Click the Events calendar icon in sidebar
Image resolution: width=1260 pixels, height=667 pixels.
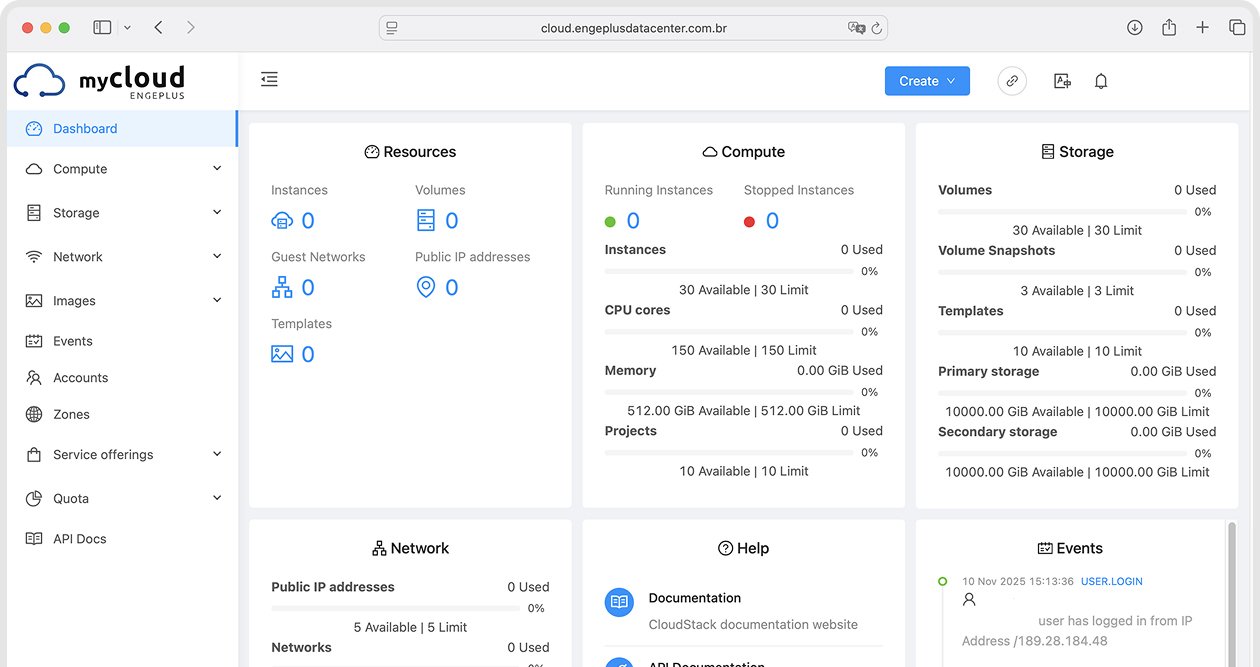coord(34,341)
